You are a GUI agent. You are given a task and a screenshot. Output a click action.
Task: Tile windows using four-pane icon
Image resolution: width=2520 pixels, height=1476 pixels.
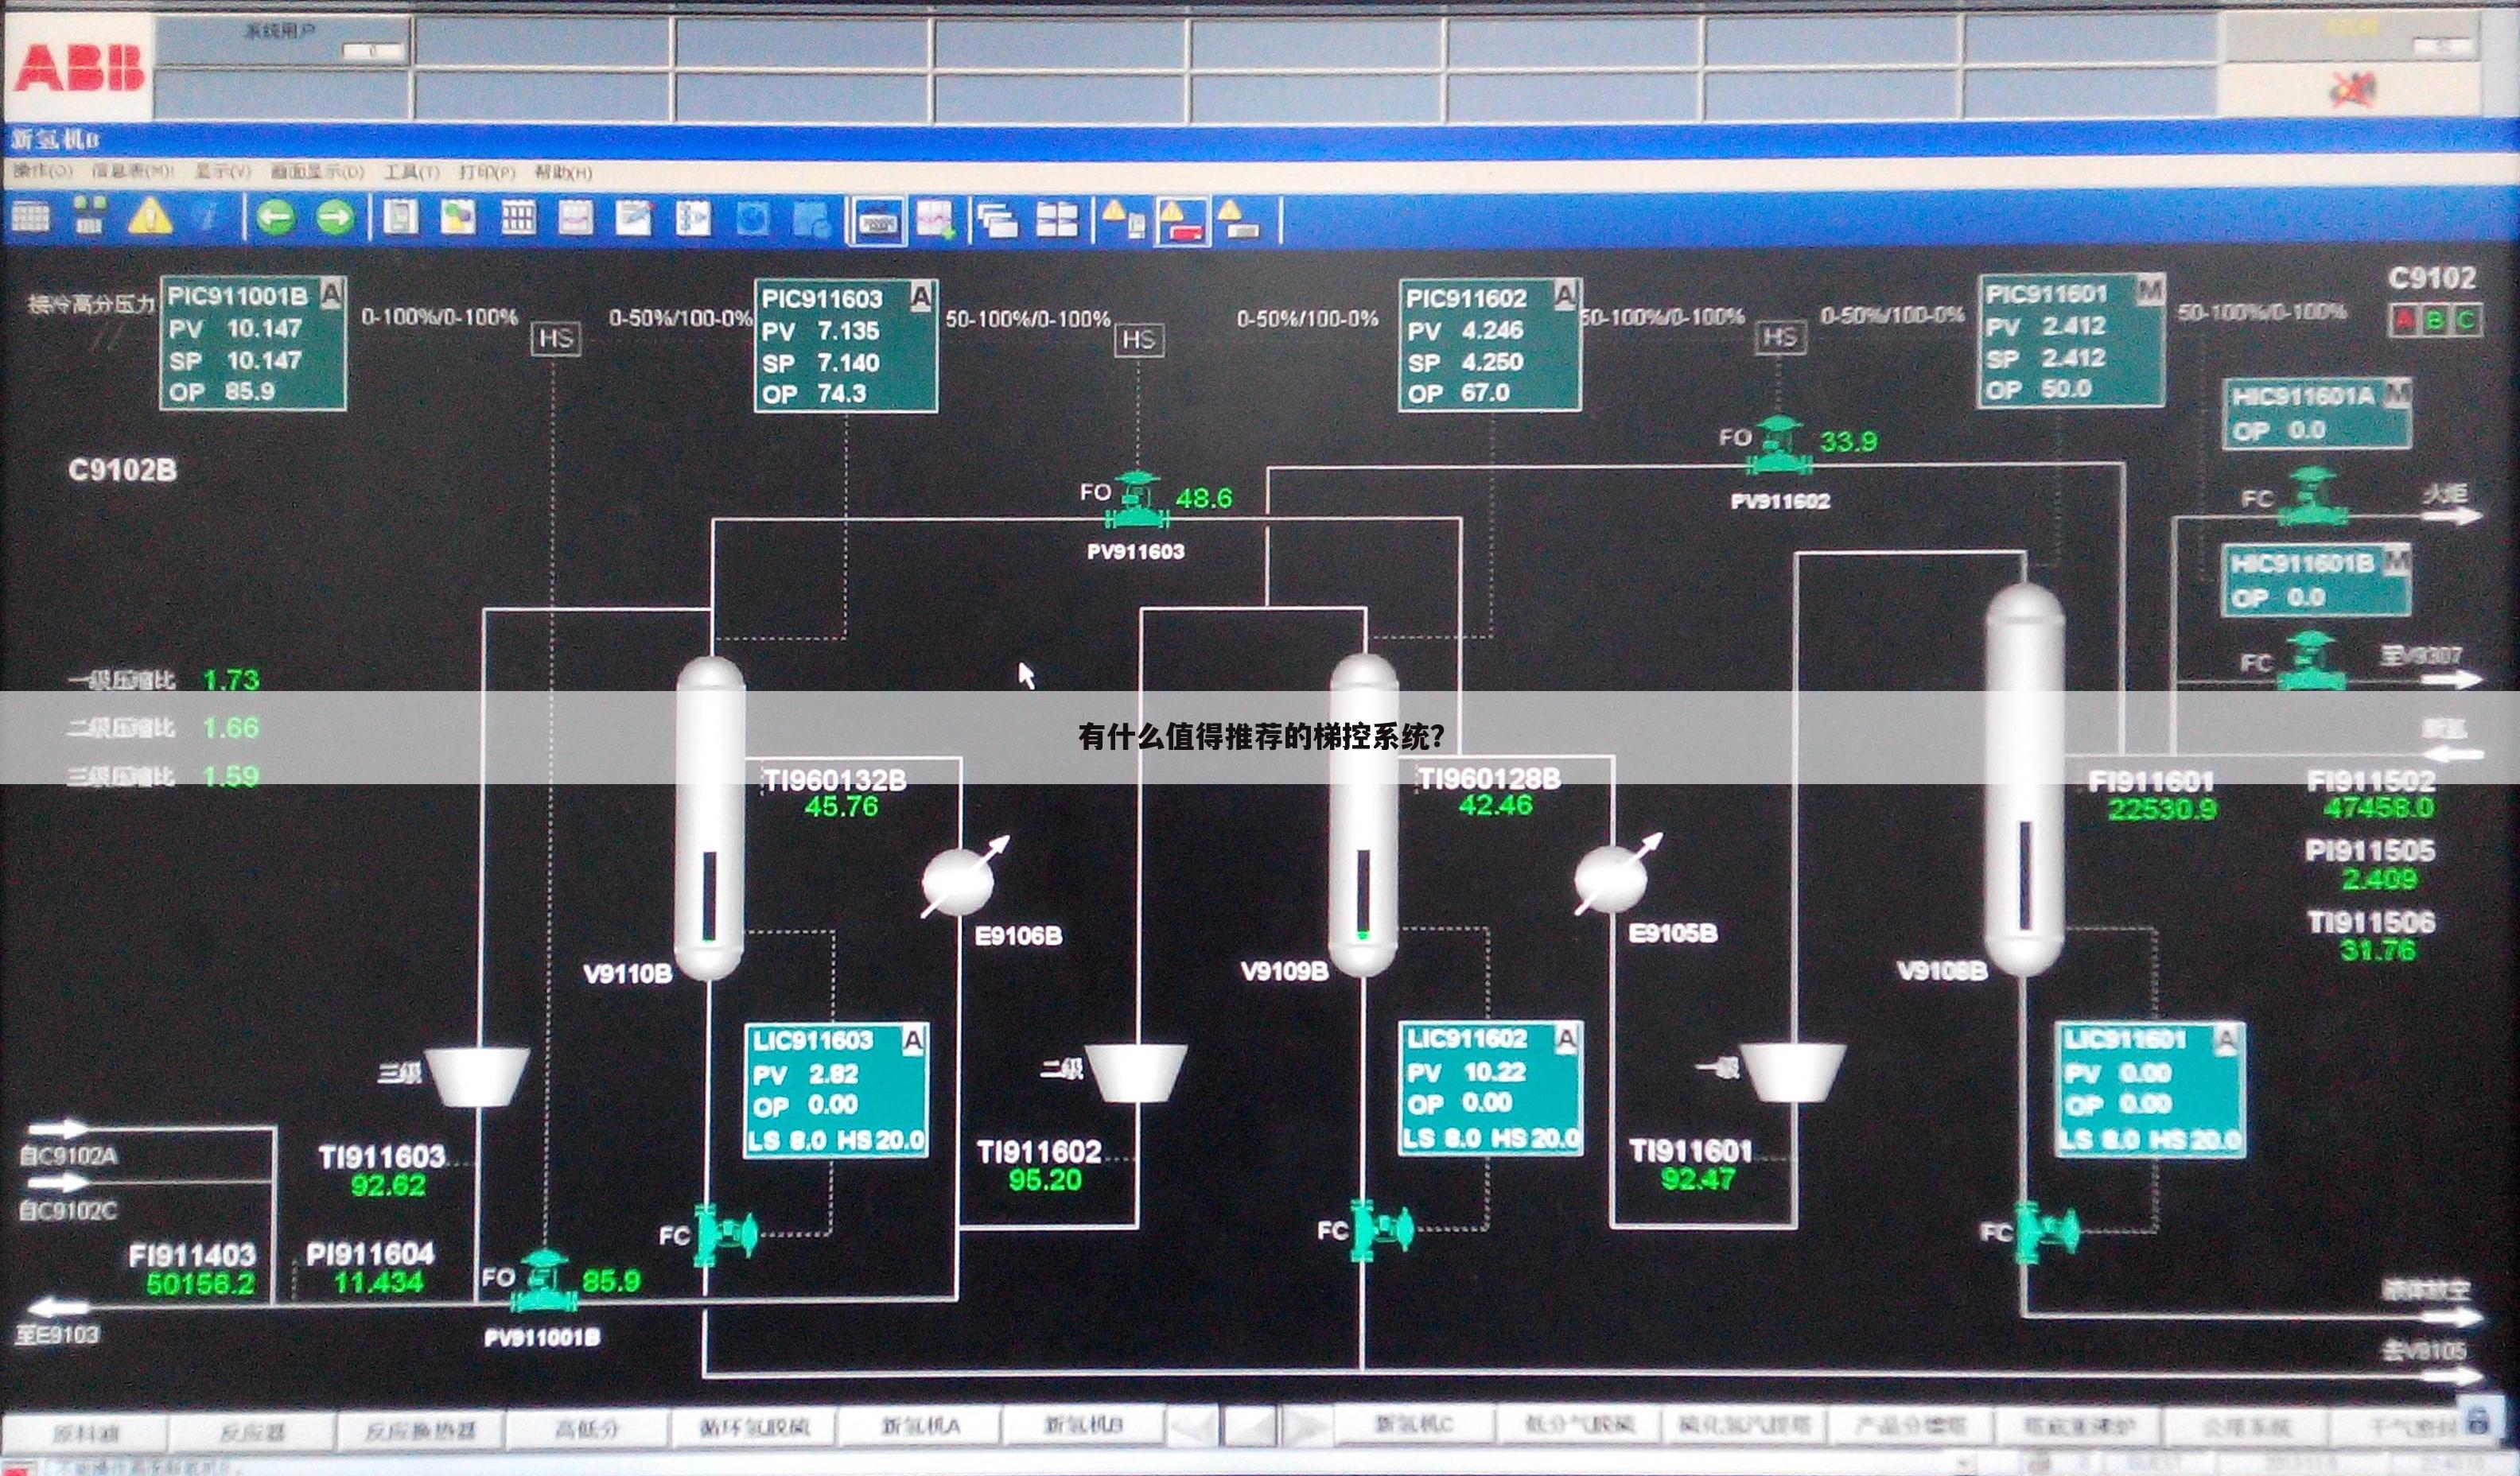1057,219
